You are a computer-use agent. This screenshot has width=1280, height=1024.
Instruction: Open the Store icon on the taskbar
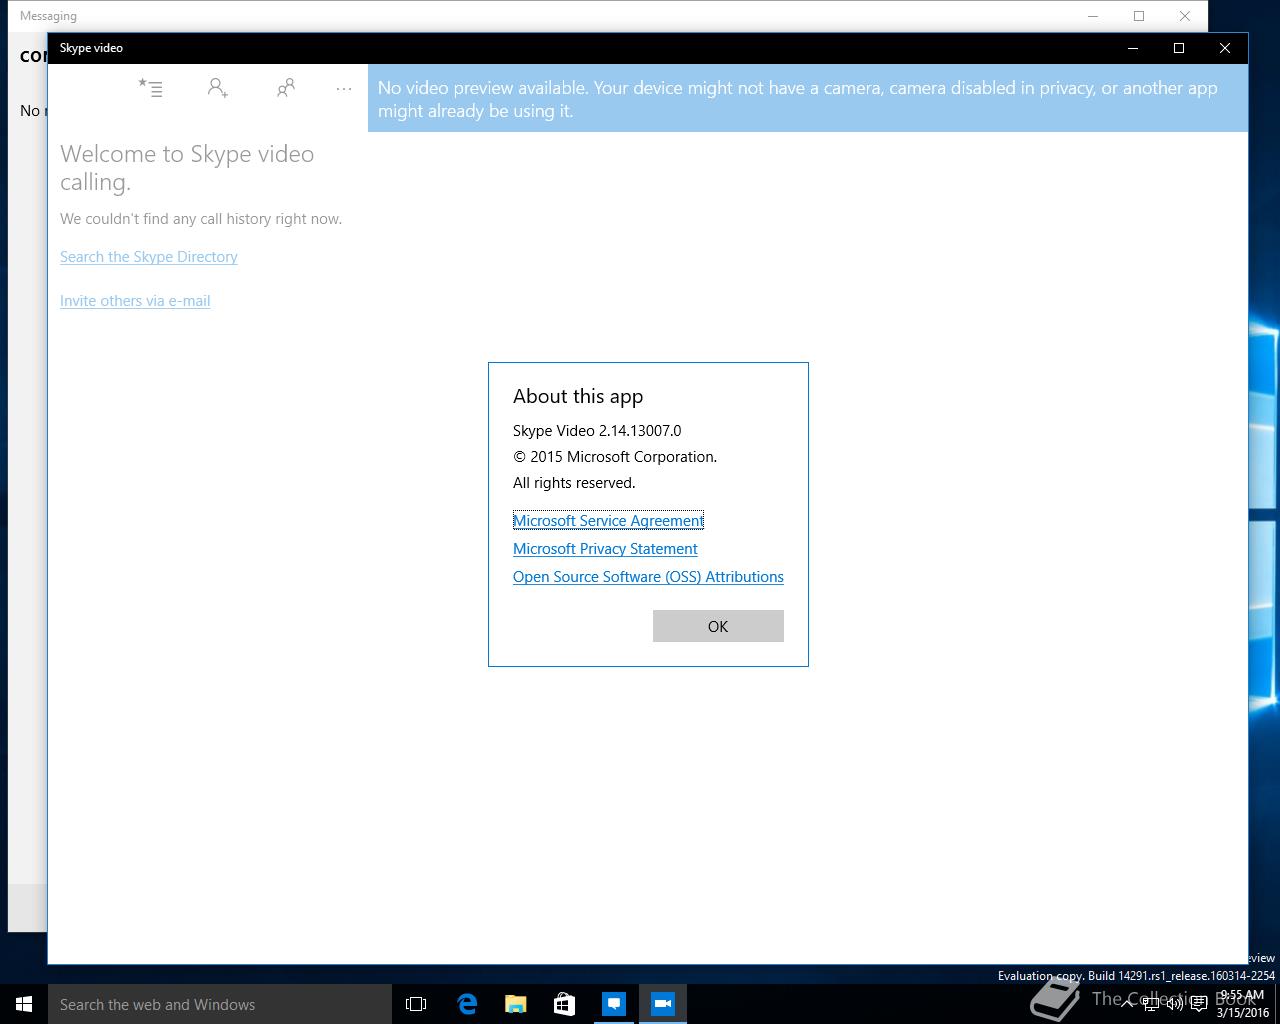[564, 1004]
